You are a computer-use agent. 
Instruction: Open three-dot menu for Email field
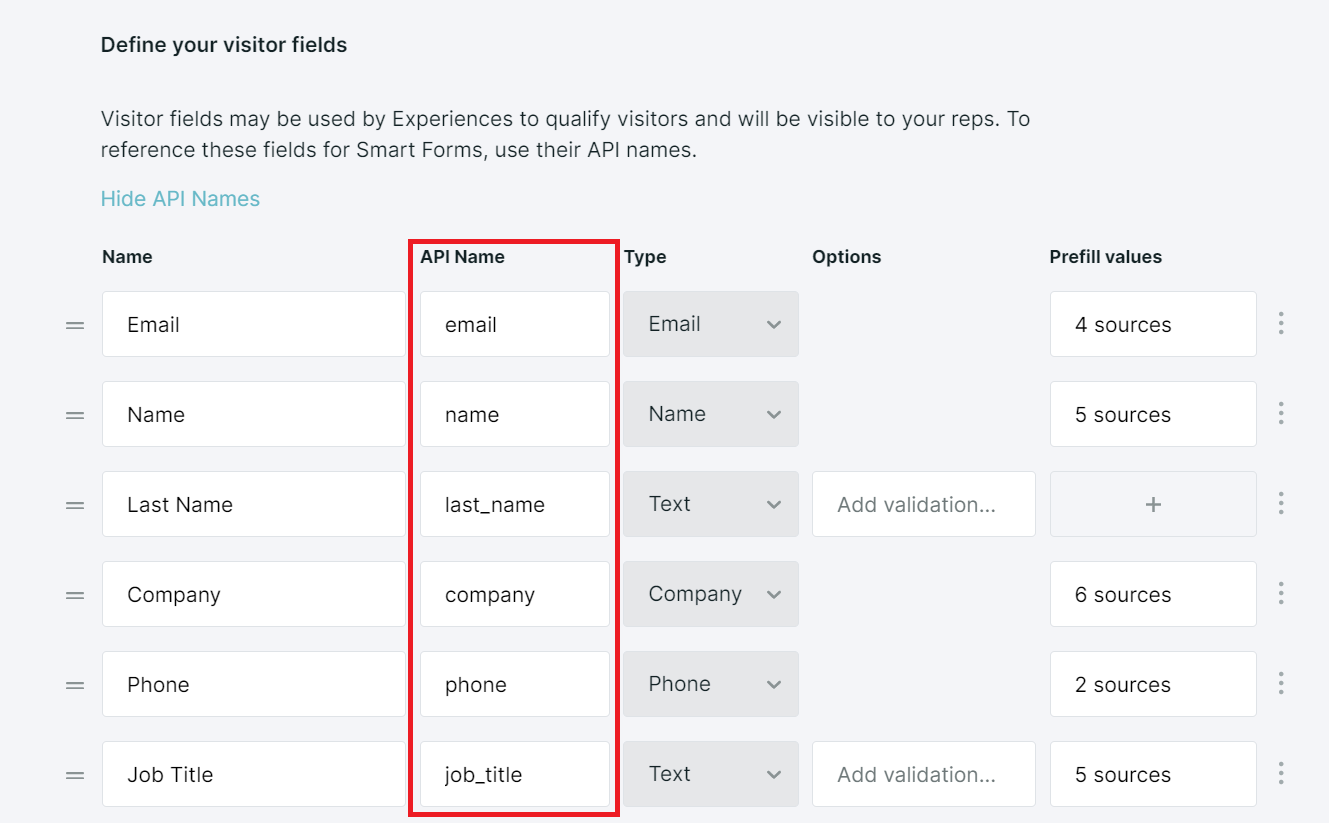[1281, 324]
